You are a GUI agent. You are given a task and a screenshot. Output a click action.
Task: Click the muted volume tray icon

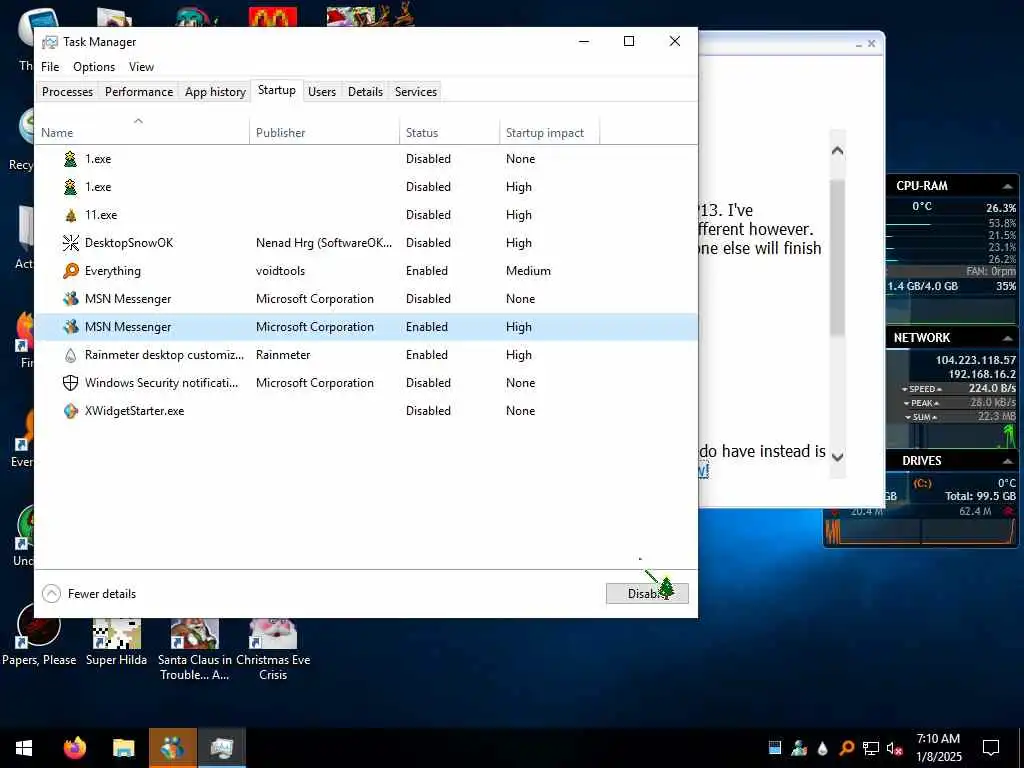pos(894,748)
